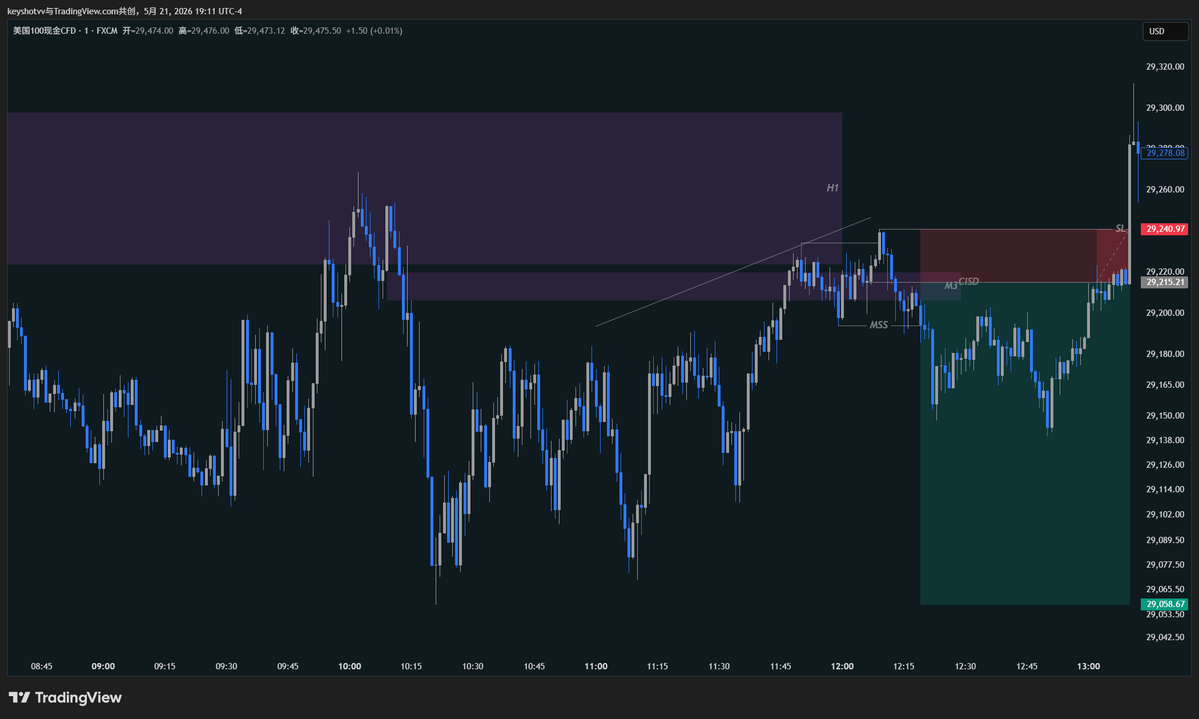Click the SL label on the position box
1199x719 pixels.
[1120, 229]
